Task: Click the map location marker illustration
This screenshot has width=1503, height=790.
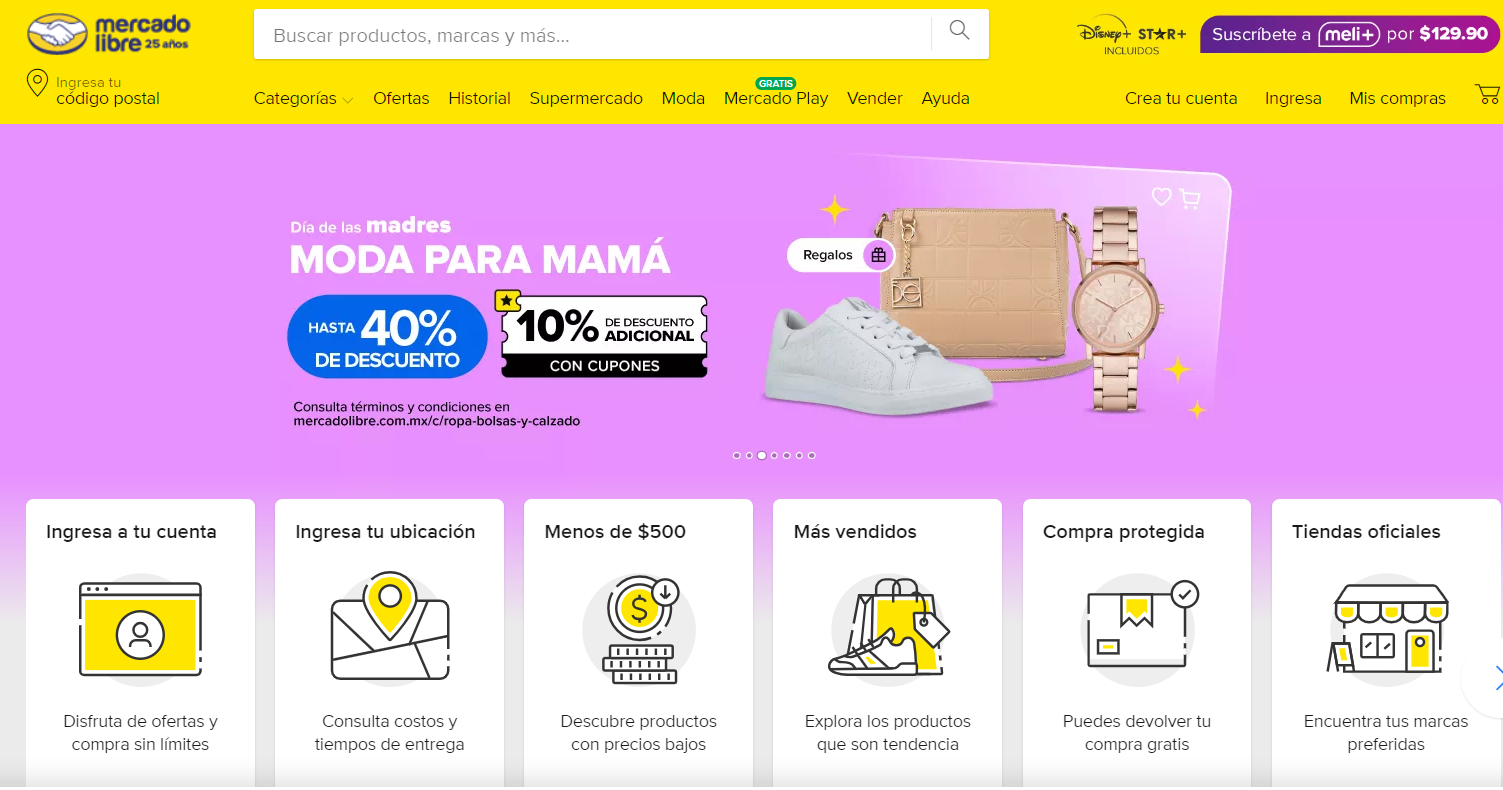Action: click(x=389, y=628)
